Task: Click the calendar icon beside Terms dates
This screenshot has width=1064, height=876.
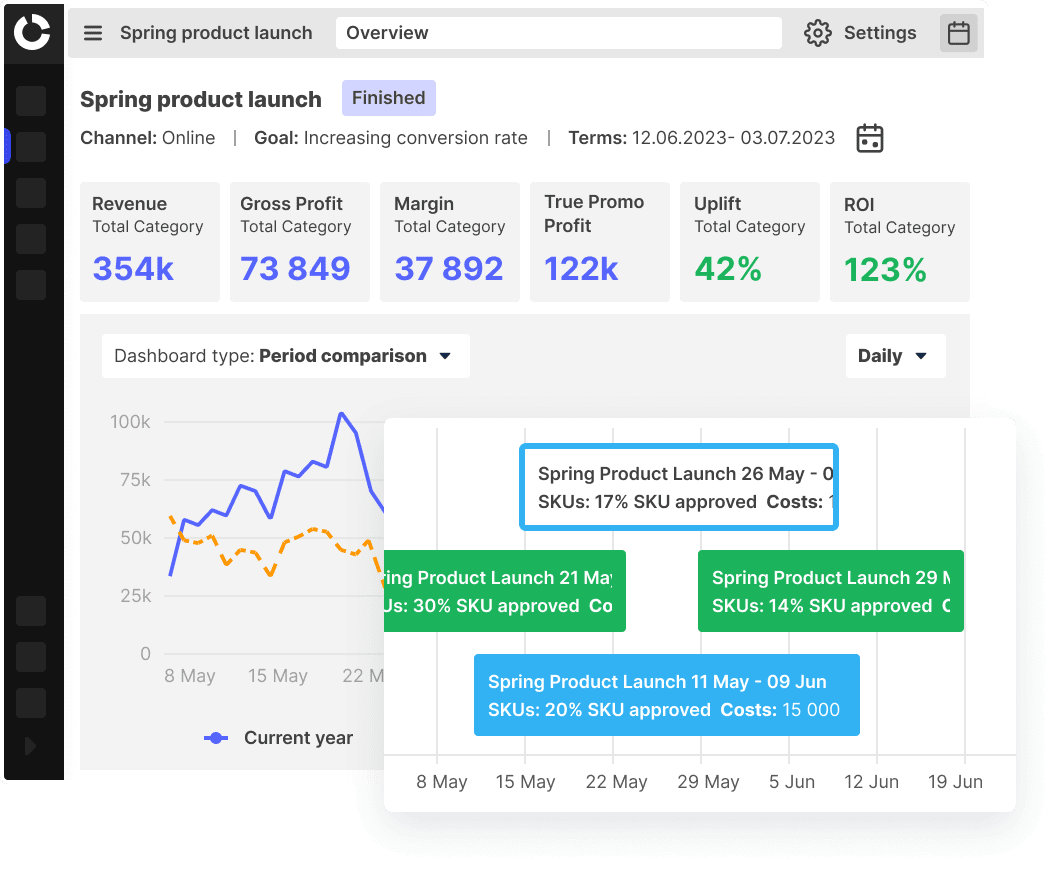Action: [870, 139]
